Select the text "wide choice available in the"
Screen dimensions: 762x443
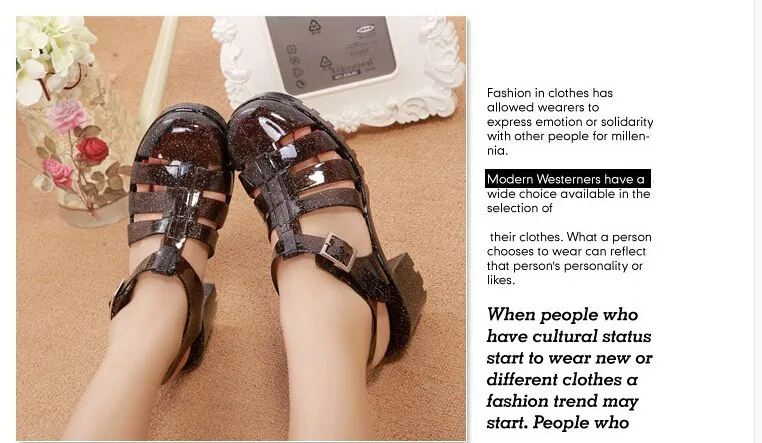(568, 194)
